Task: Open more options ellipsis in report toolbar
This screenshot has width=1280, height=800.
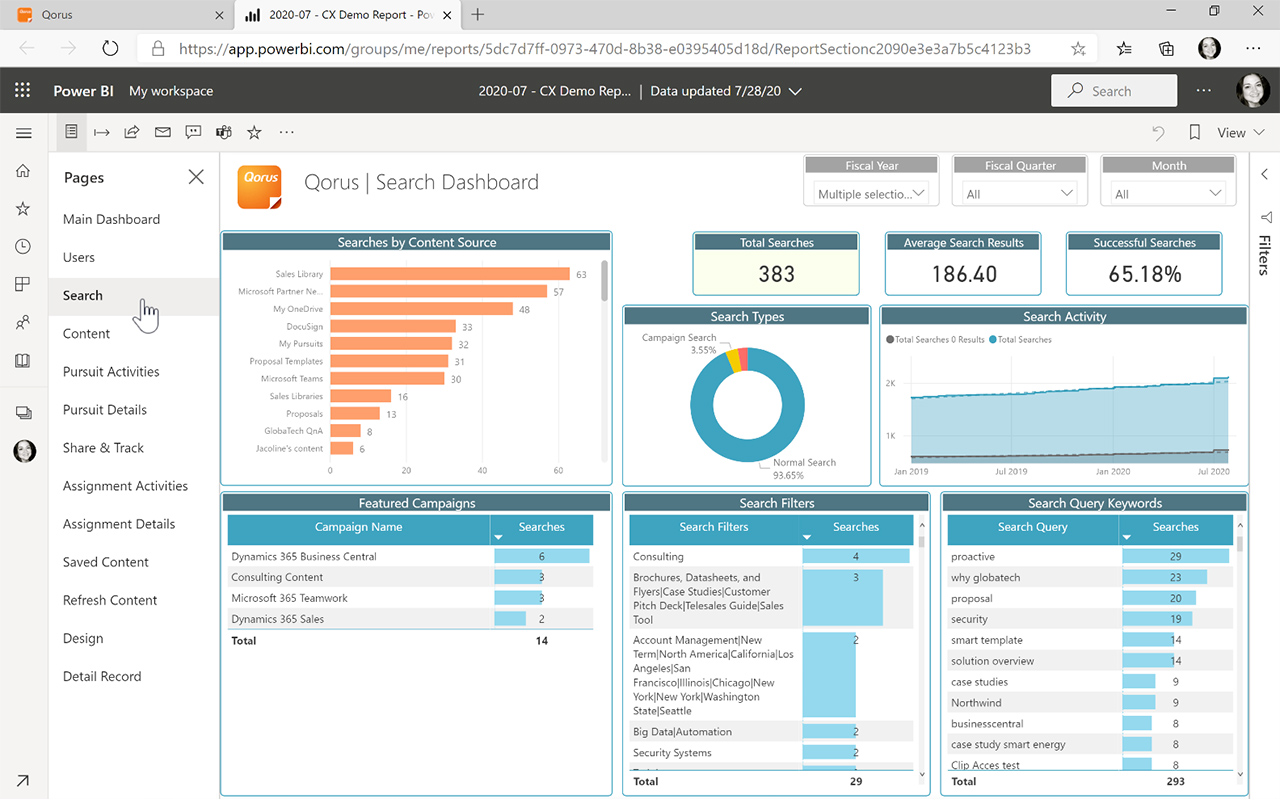Action: (x=287, y=132)
